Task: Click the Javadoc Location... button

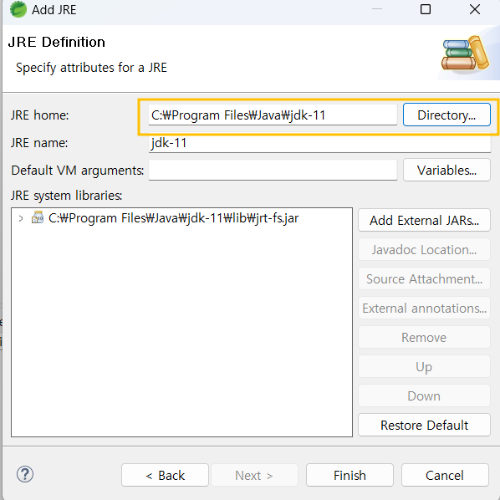Action: tap(424, 250)
